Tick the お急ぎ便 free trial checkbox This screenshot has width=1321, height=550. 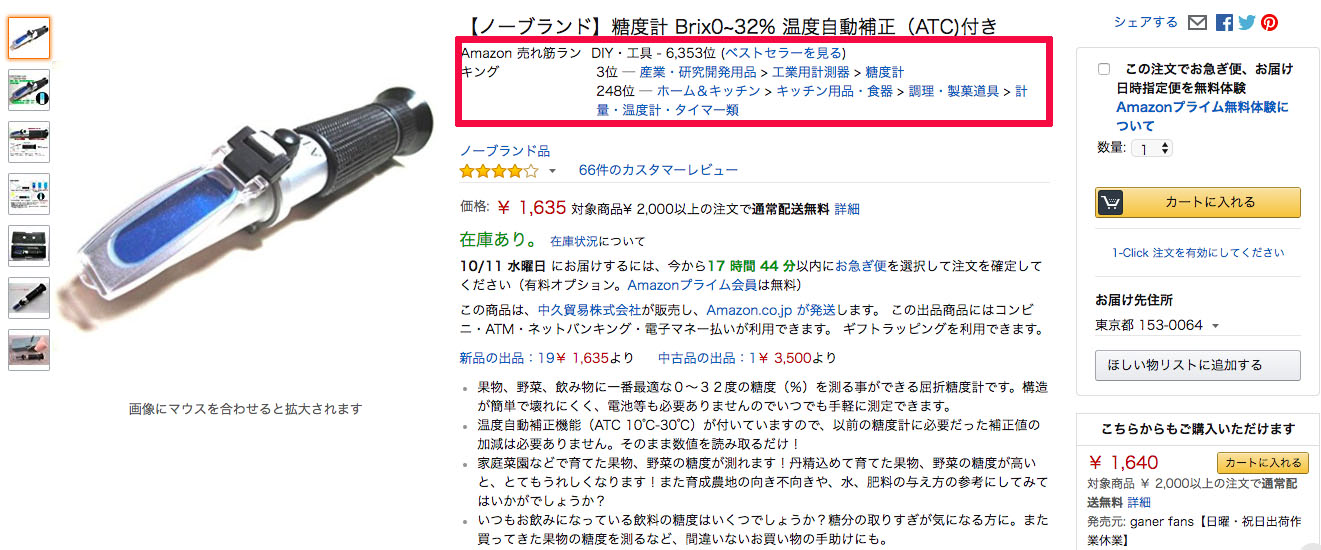[x=1104, y=69]
